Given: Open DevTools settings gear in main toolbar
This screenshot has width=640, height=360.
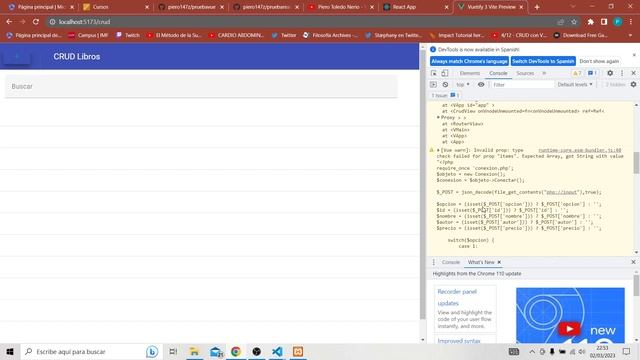Looking at the screenshot, I should click(x=610, y=73).
